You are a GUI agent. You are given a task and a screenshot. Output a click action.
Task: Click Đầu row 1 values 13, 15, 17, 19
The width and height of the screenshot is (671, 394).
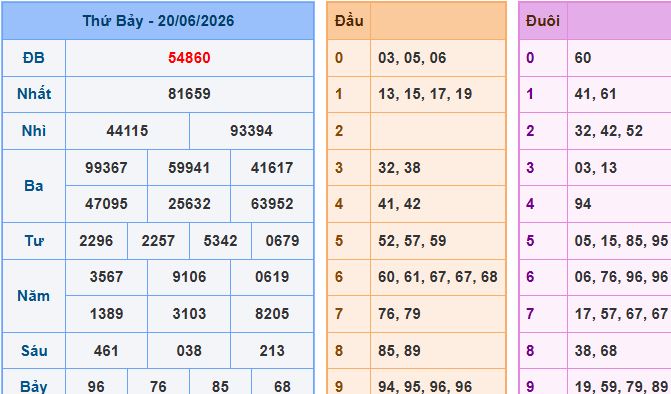click(x=425, y=94)
